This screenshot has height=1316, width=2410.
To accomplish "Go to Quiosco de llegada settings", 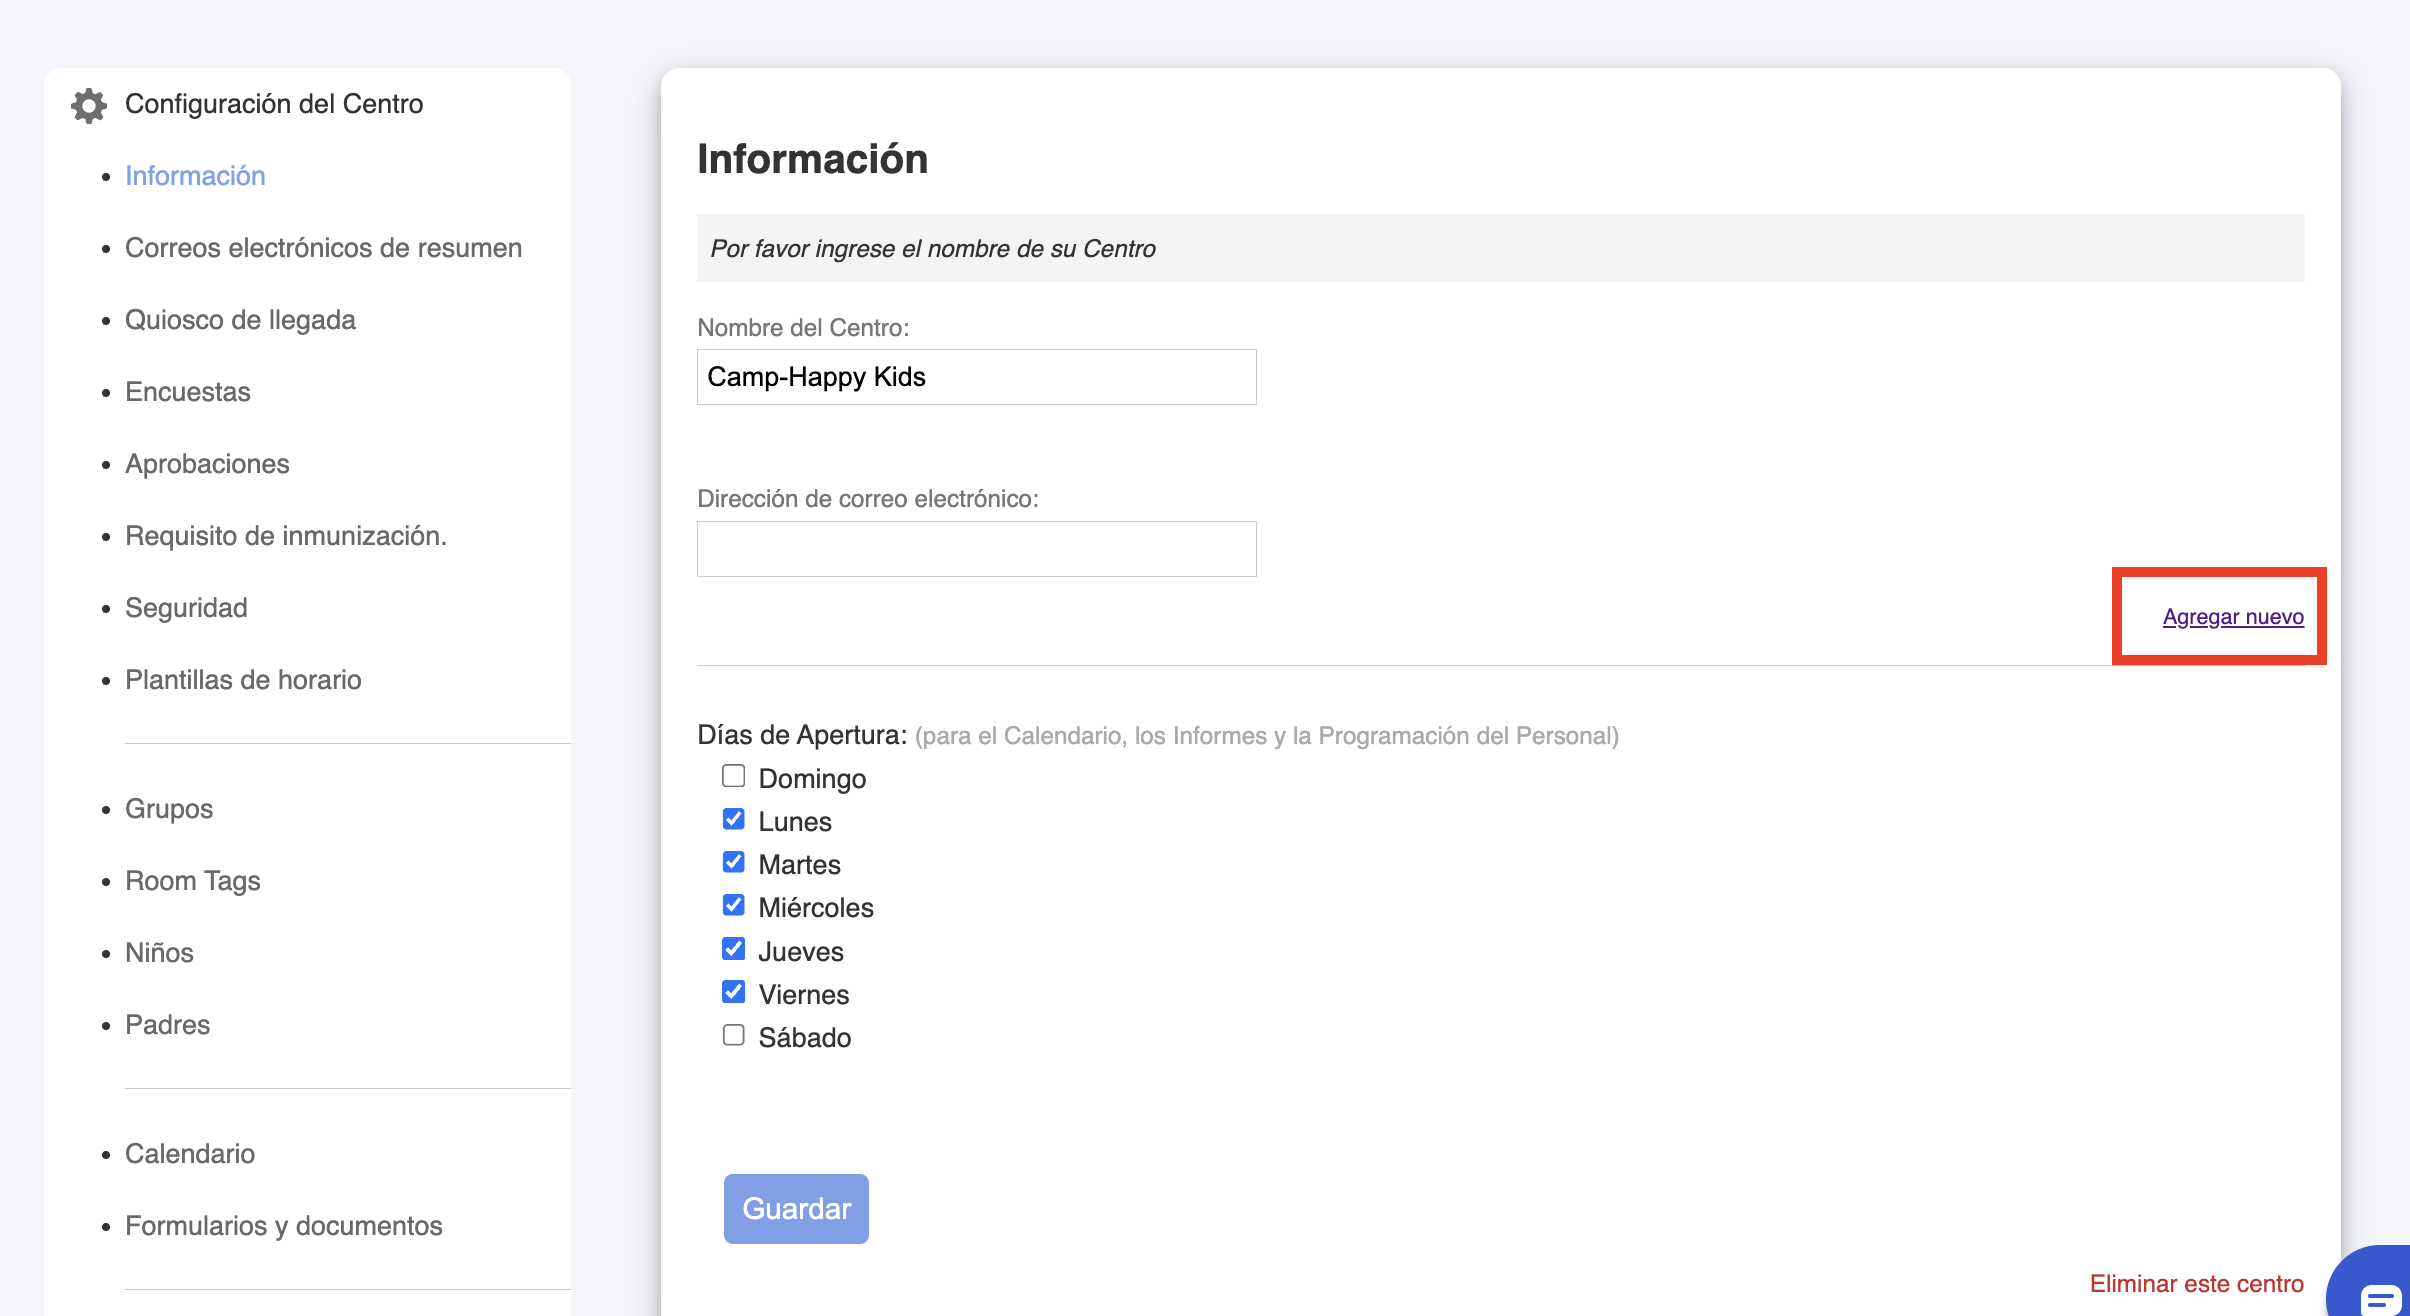I will tap(240, 320).
